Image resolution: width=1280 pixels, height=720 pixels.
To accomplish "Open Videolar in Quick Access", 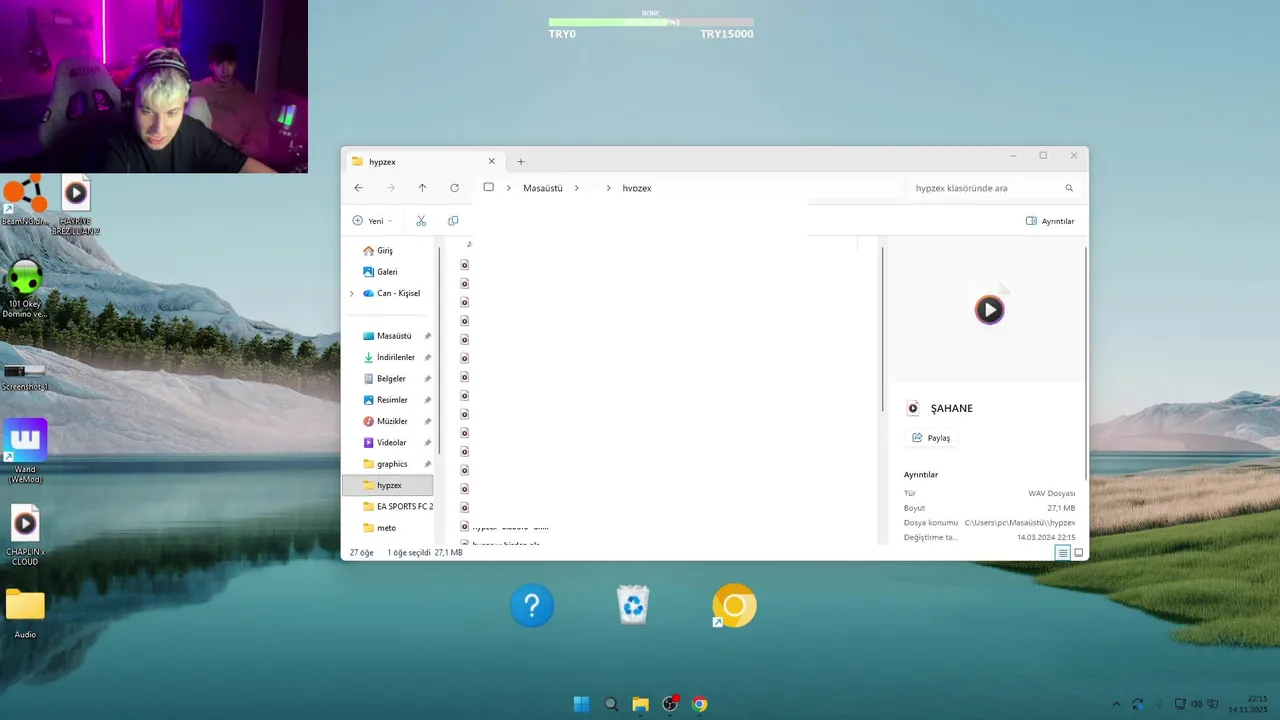I will 391,443.
